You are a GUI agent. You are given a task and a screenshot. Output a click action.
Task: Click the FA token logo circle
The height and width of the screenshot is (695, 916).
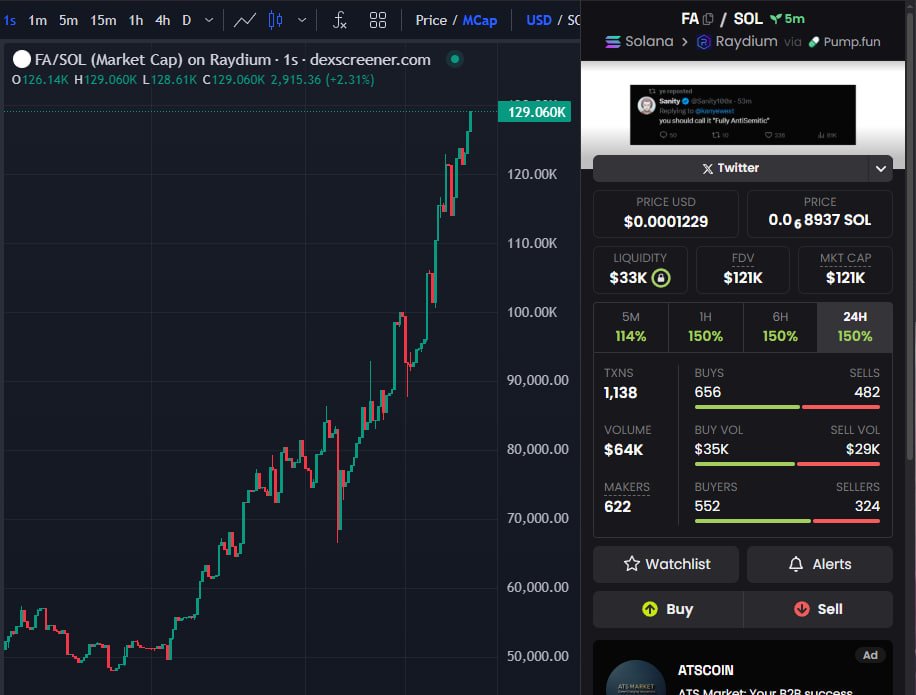point(22,60)
